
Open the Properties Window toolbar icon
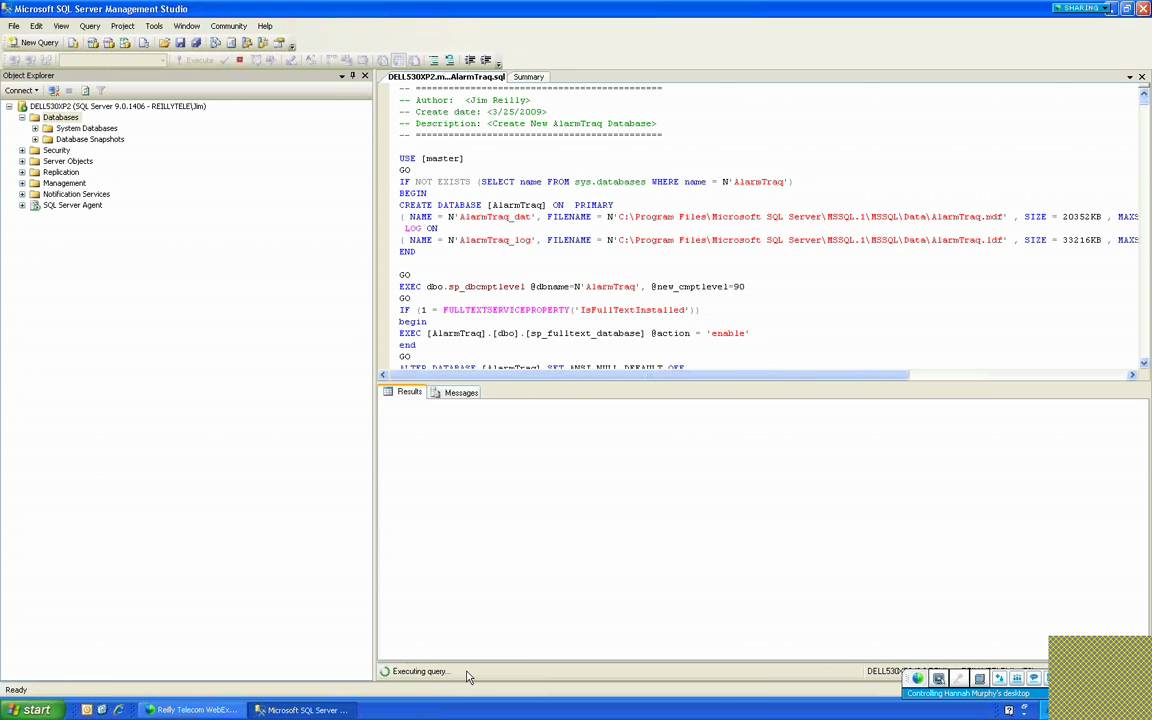pos(278,43)
